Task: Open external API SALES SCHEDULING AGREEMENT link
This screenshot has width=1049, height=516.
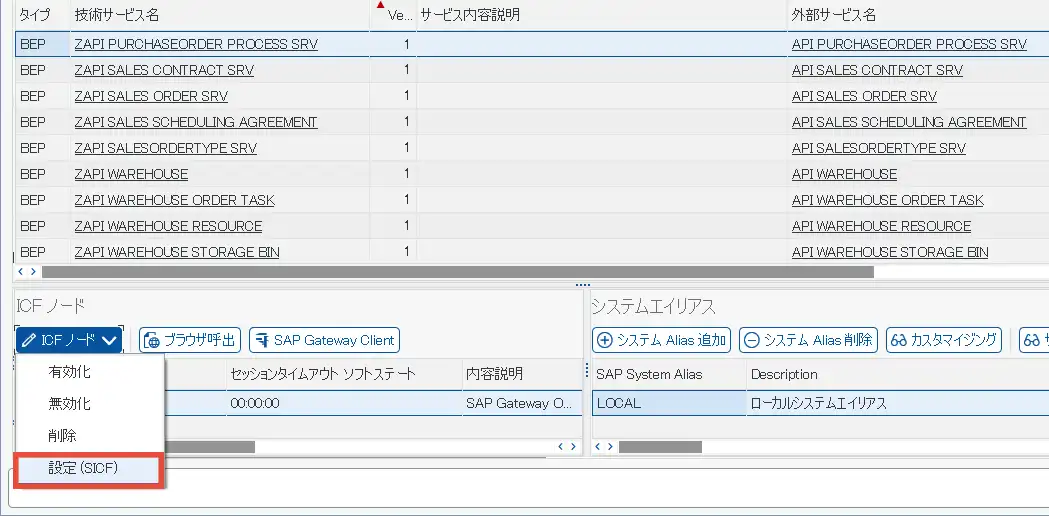Action: click(x=909, y=122)
